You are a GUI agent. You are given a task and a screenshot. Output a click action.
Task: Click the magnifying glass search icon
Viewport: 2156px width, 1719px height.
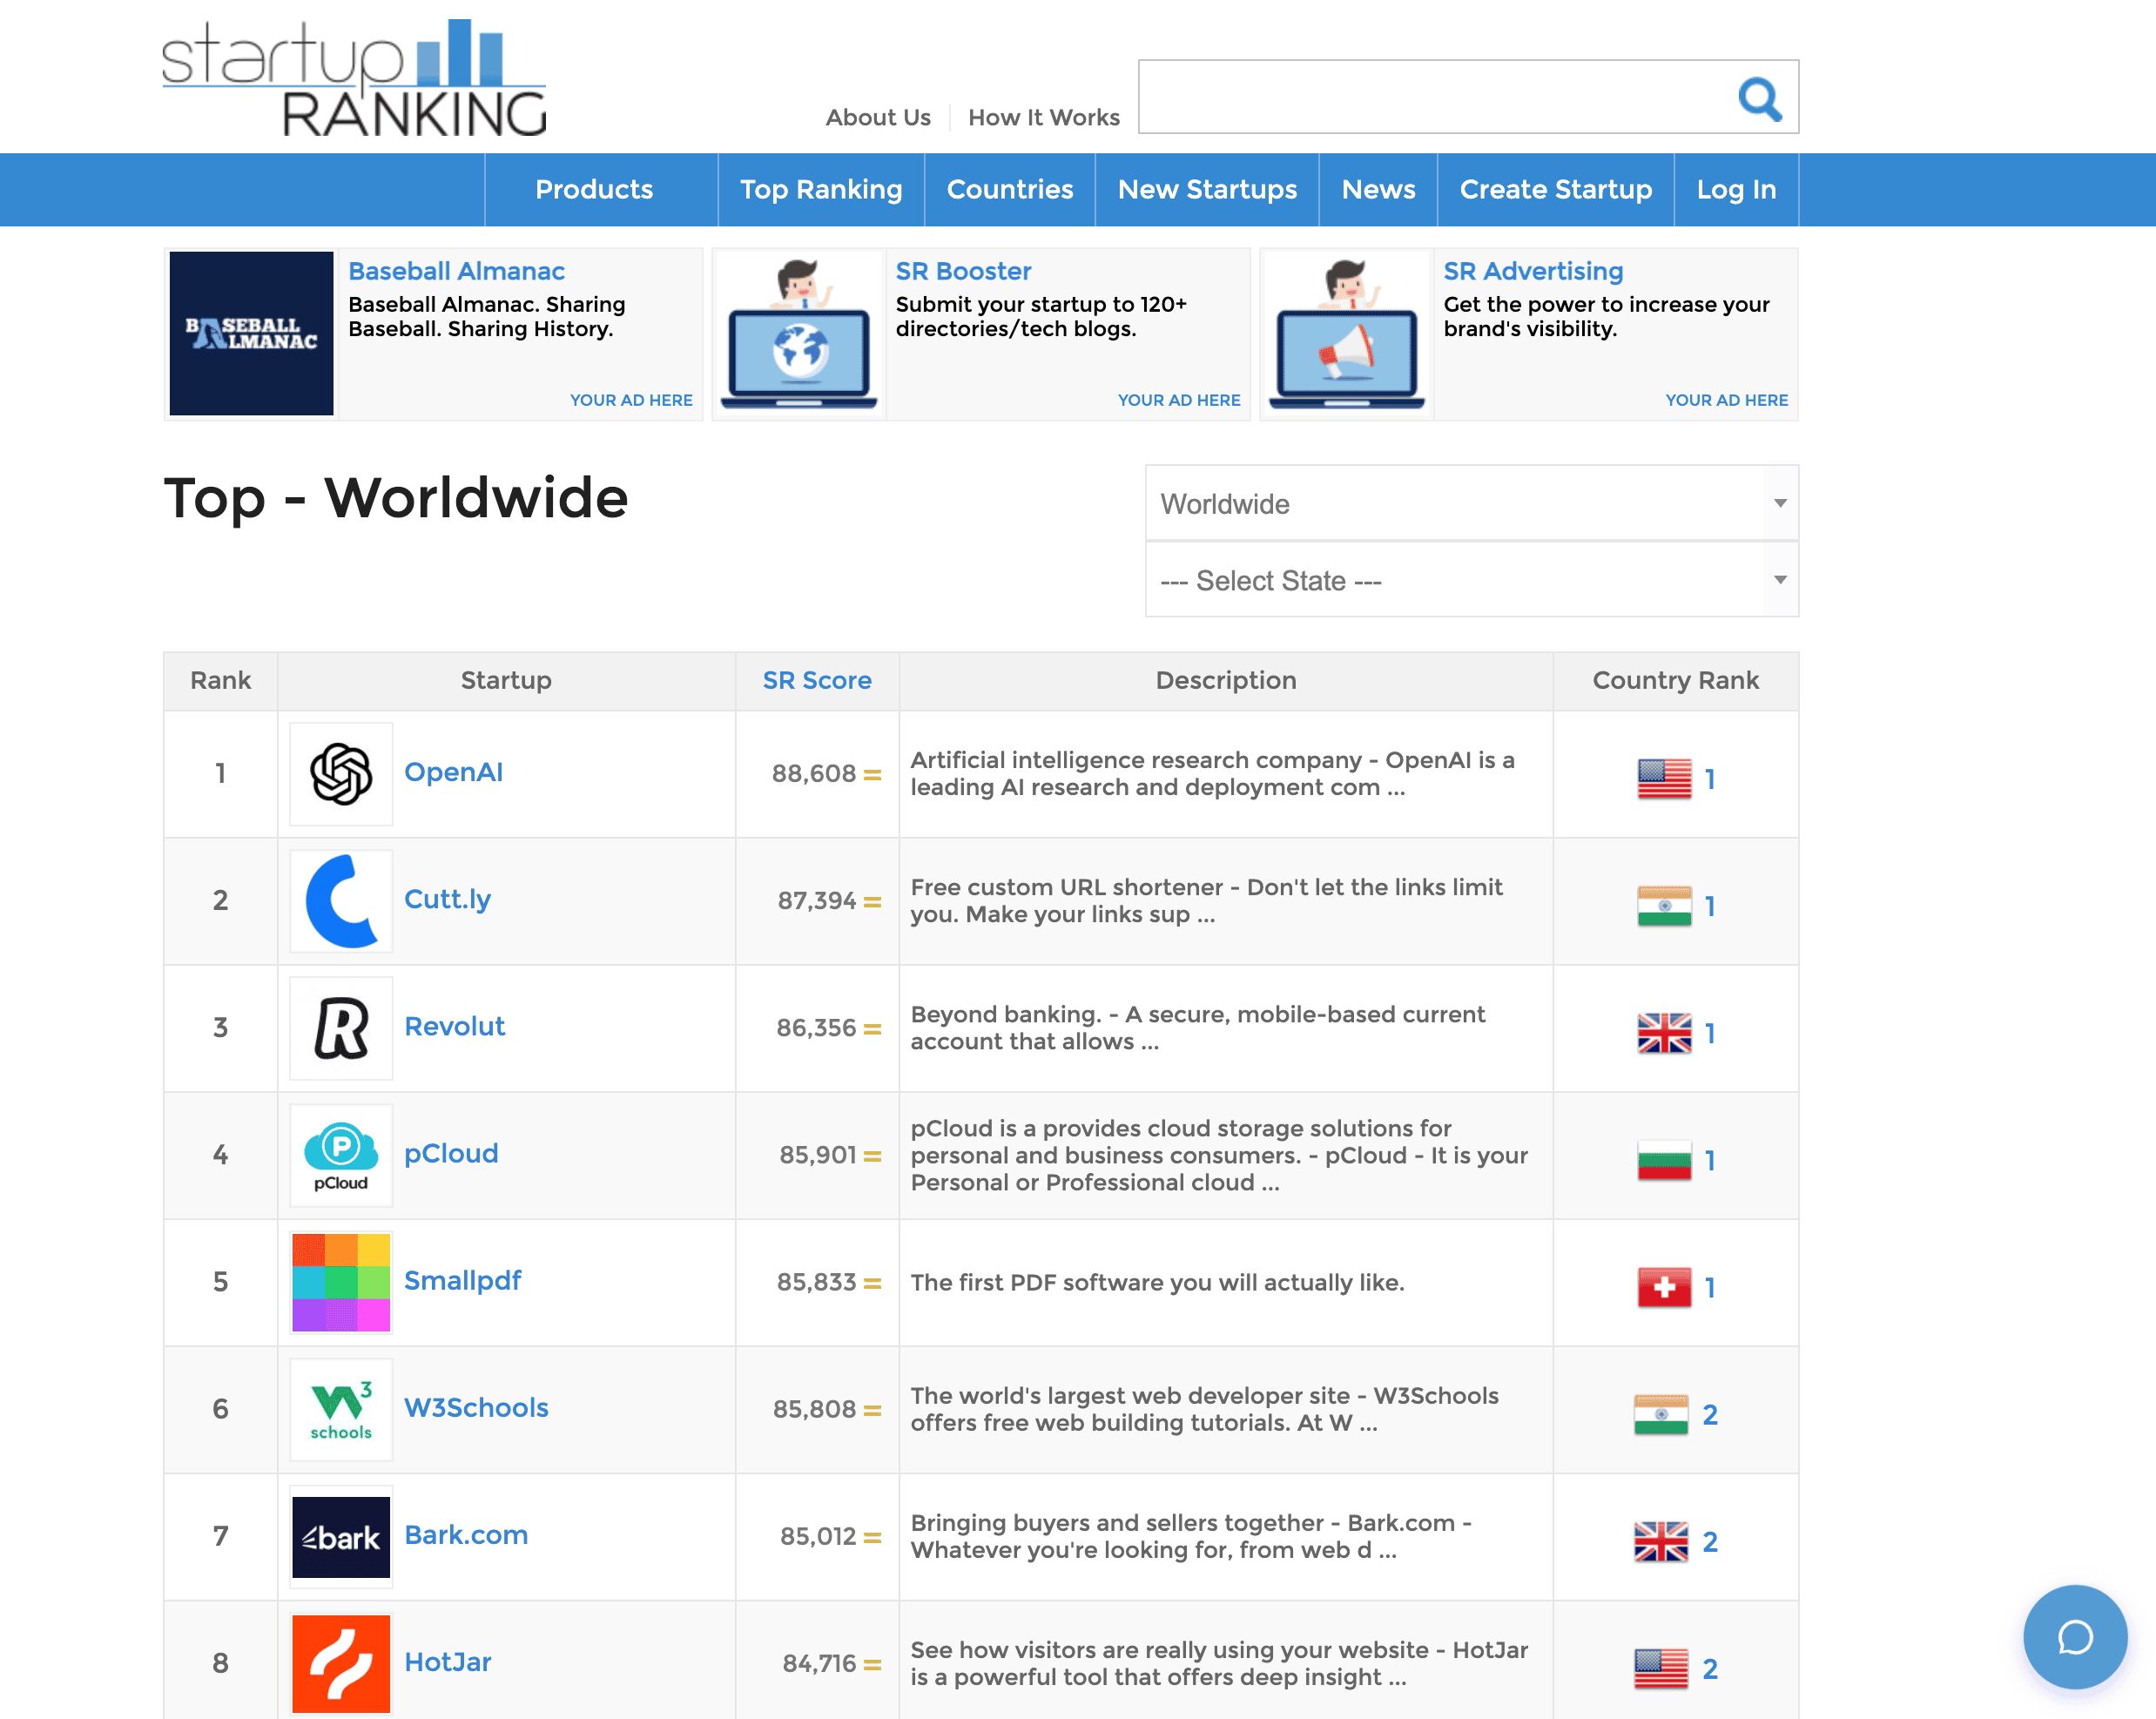pos(1759,98)
